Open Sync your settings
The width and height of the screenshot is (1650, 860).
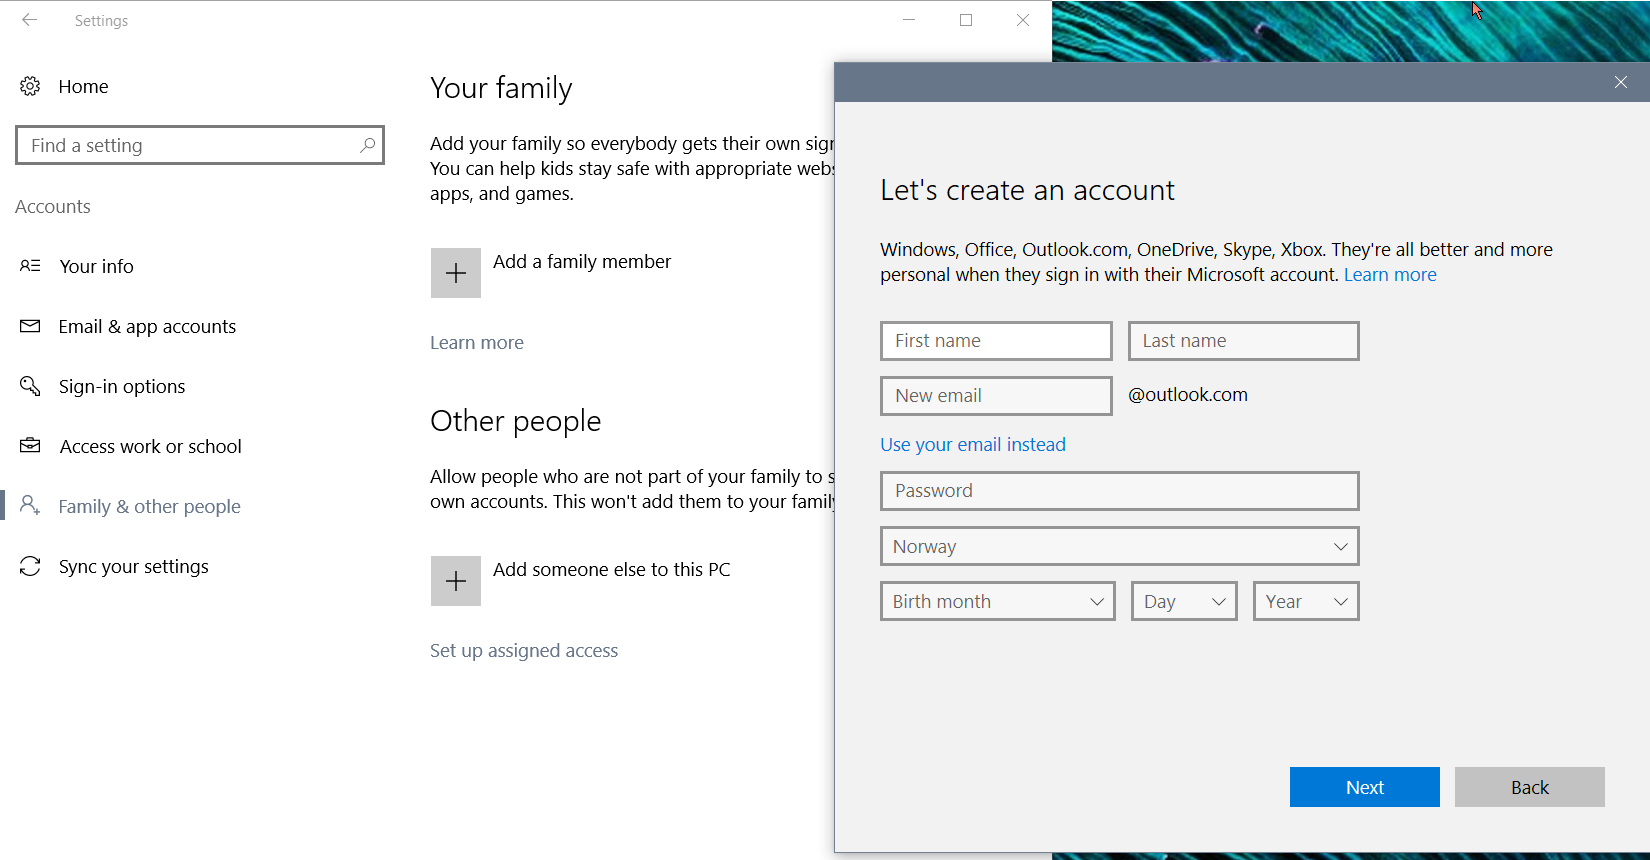134,566
